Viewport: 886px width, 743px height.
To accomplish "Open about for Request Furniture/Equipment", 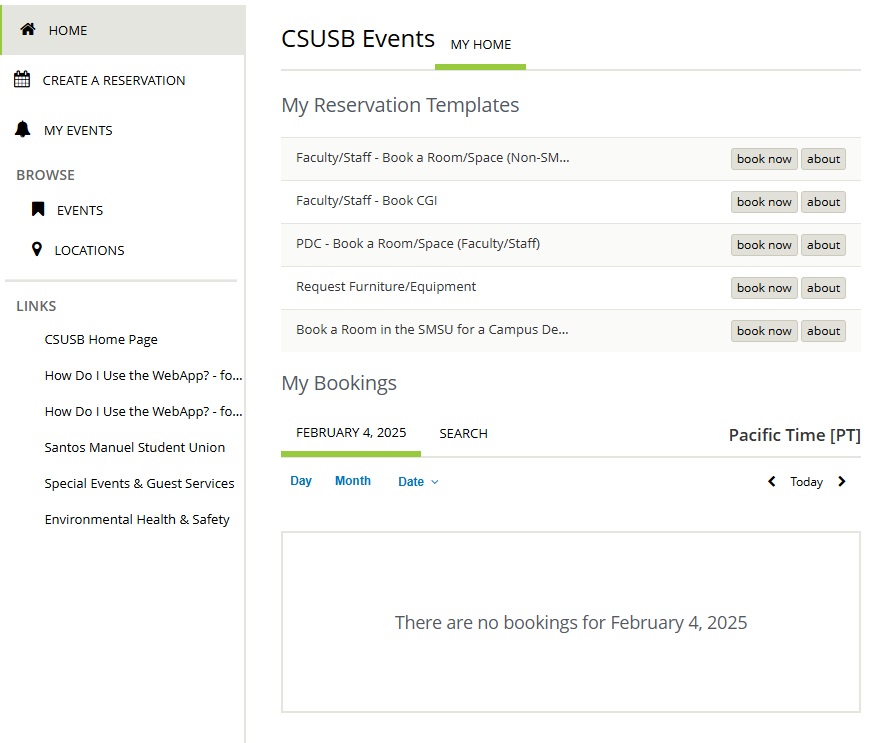I will tap(823, 288).
